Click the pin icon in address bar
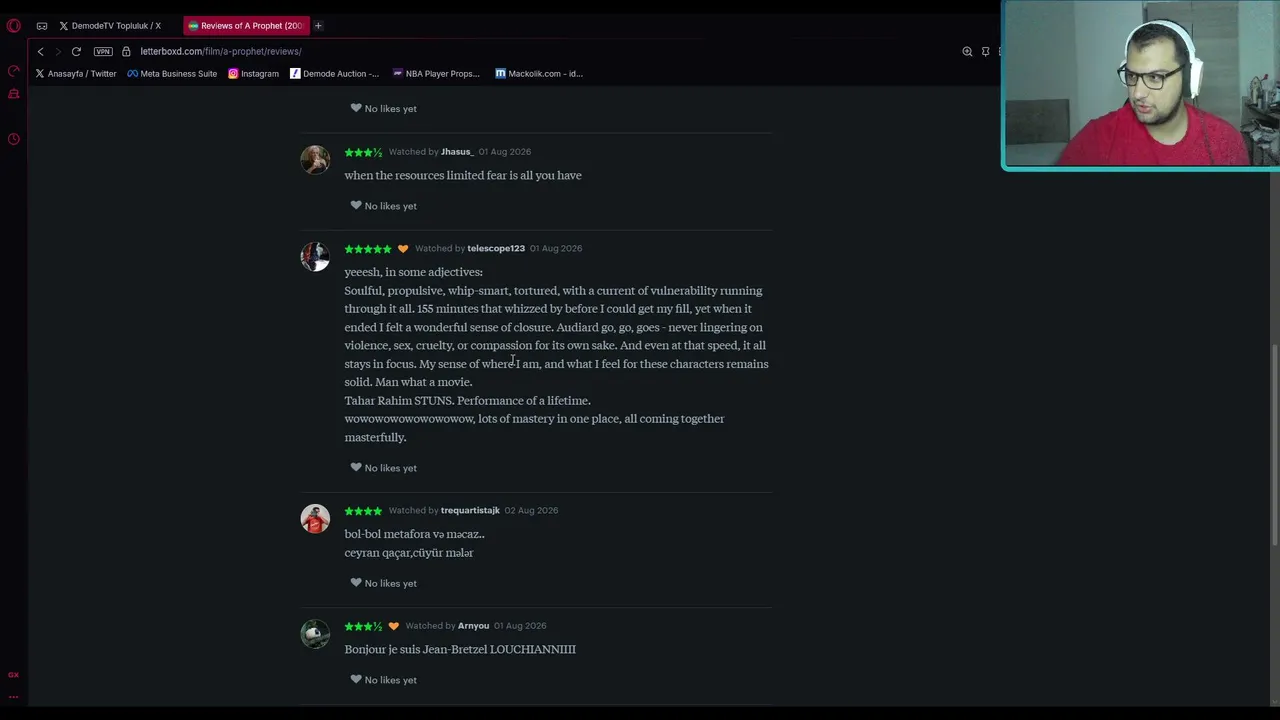The width and height of the screenshot is (1280, 720). click(x=985, y=51)
